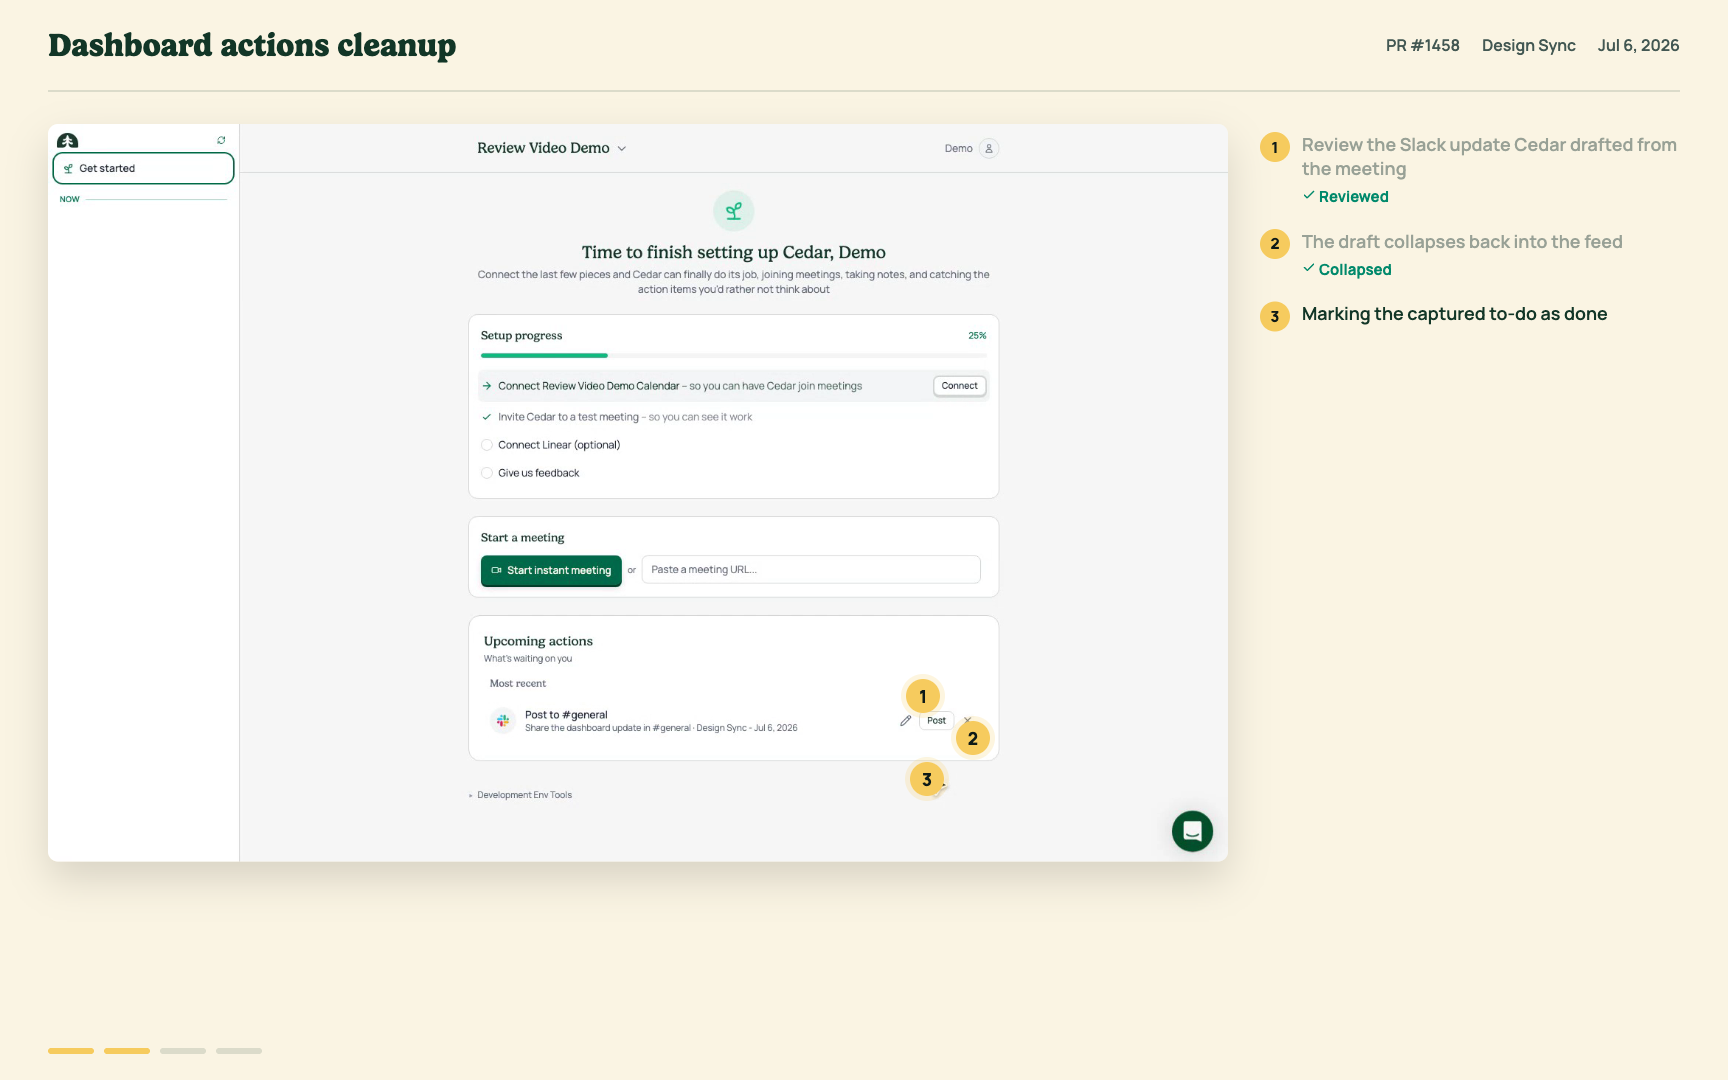Click the sidebar refresh icon
Image resolution: width=1728 pixels, height=1080 pixels.
click(x=221, y=140)
